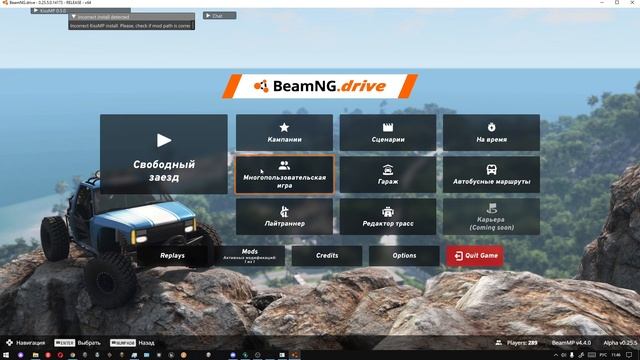Open На время time trials tile
Image resolution: width=640 pixels, height=360 pixels.
tap(491, 133)
